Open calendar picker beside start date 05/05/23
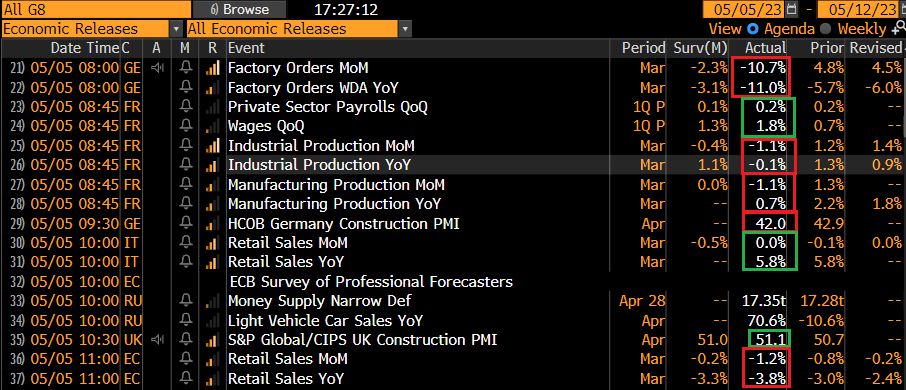 [792, 9]
